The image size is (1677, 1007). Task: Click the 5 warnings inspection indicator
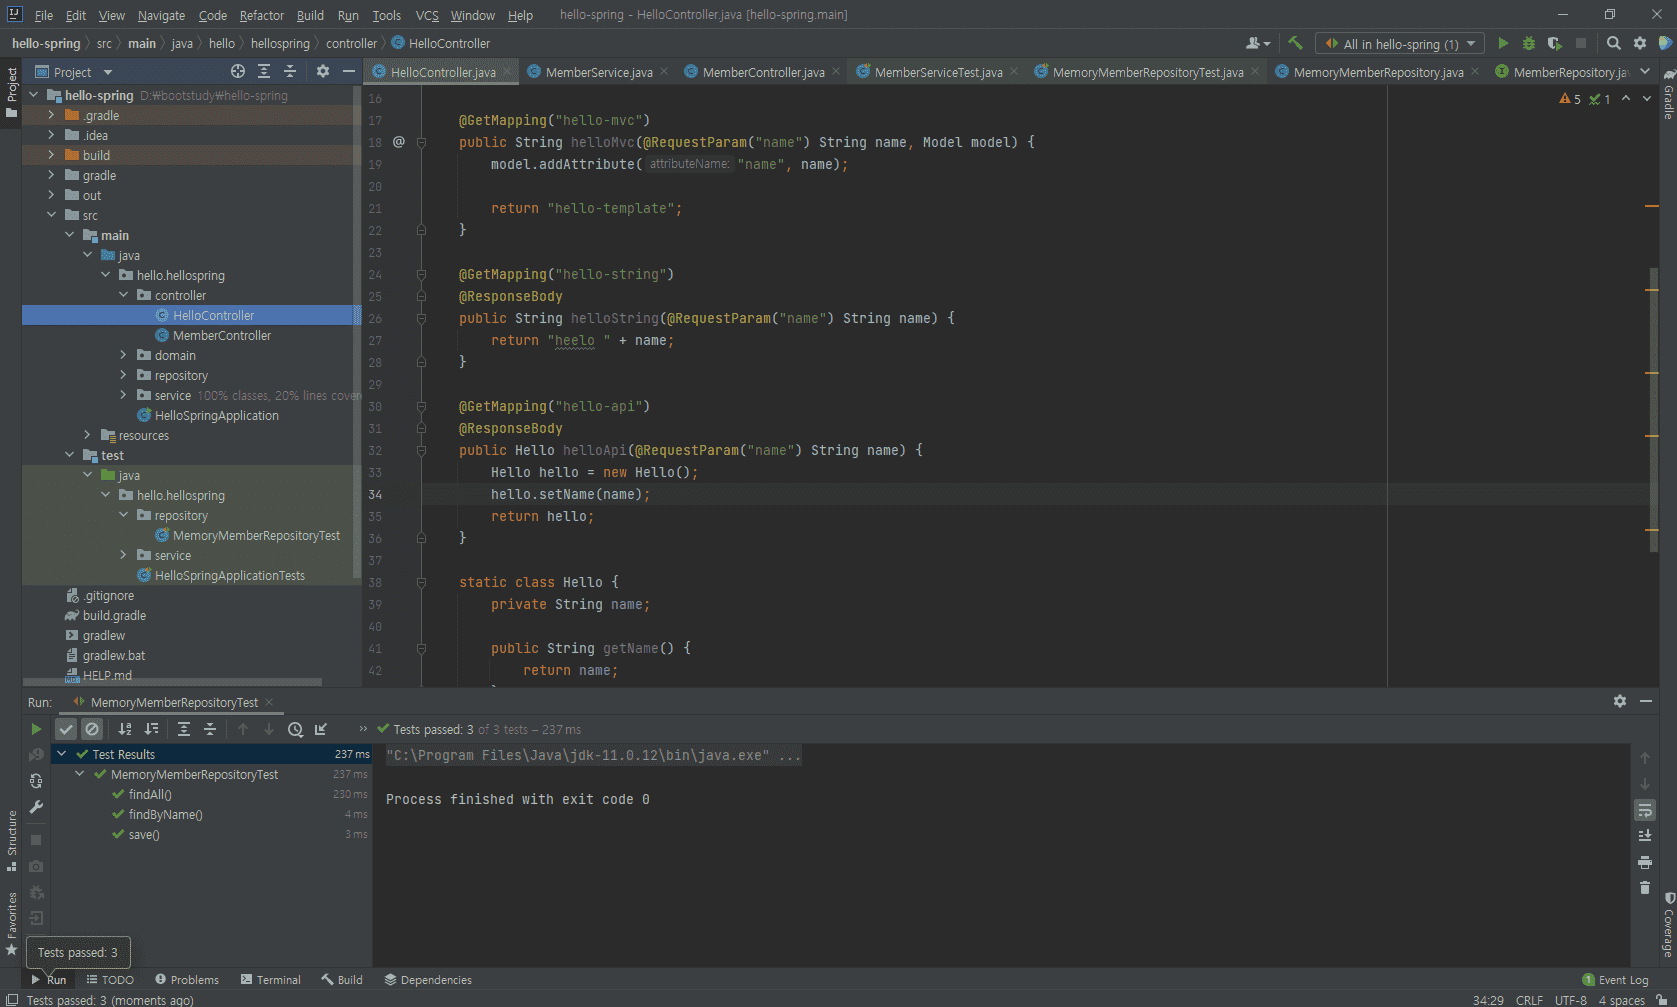(x=1570, y=99)
